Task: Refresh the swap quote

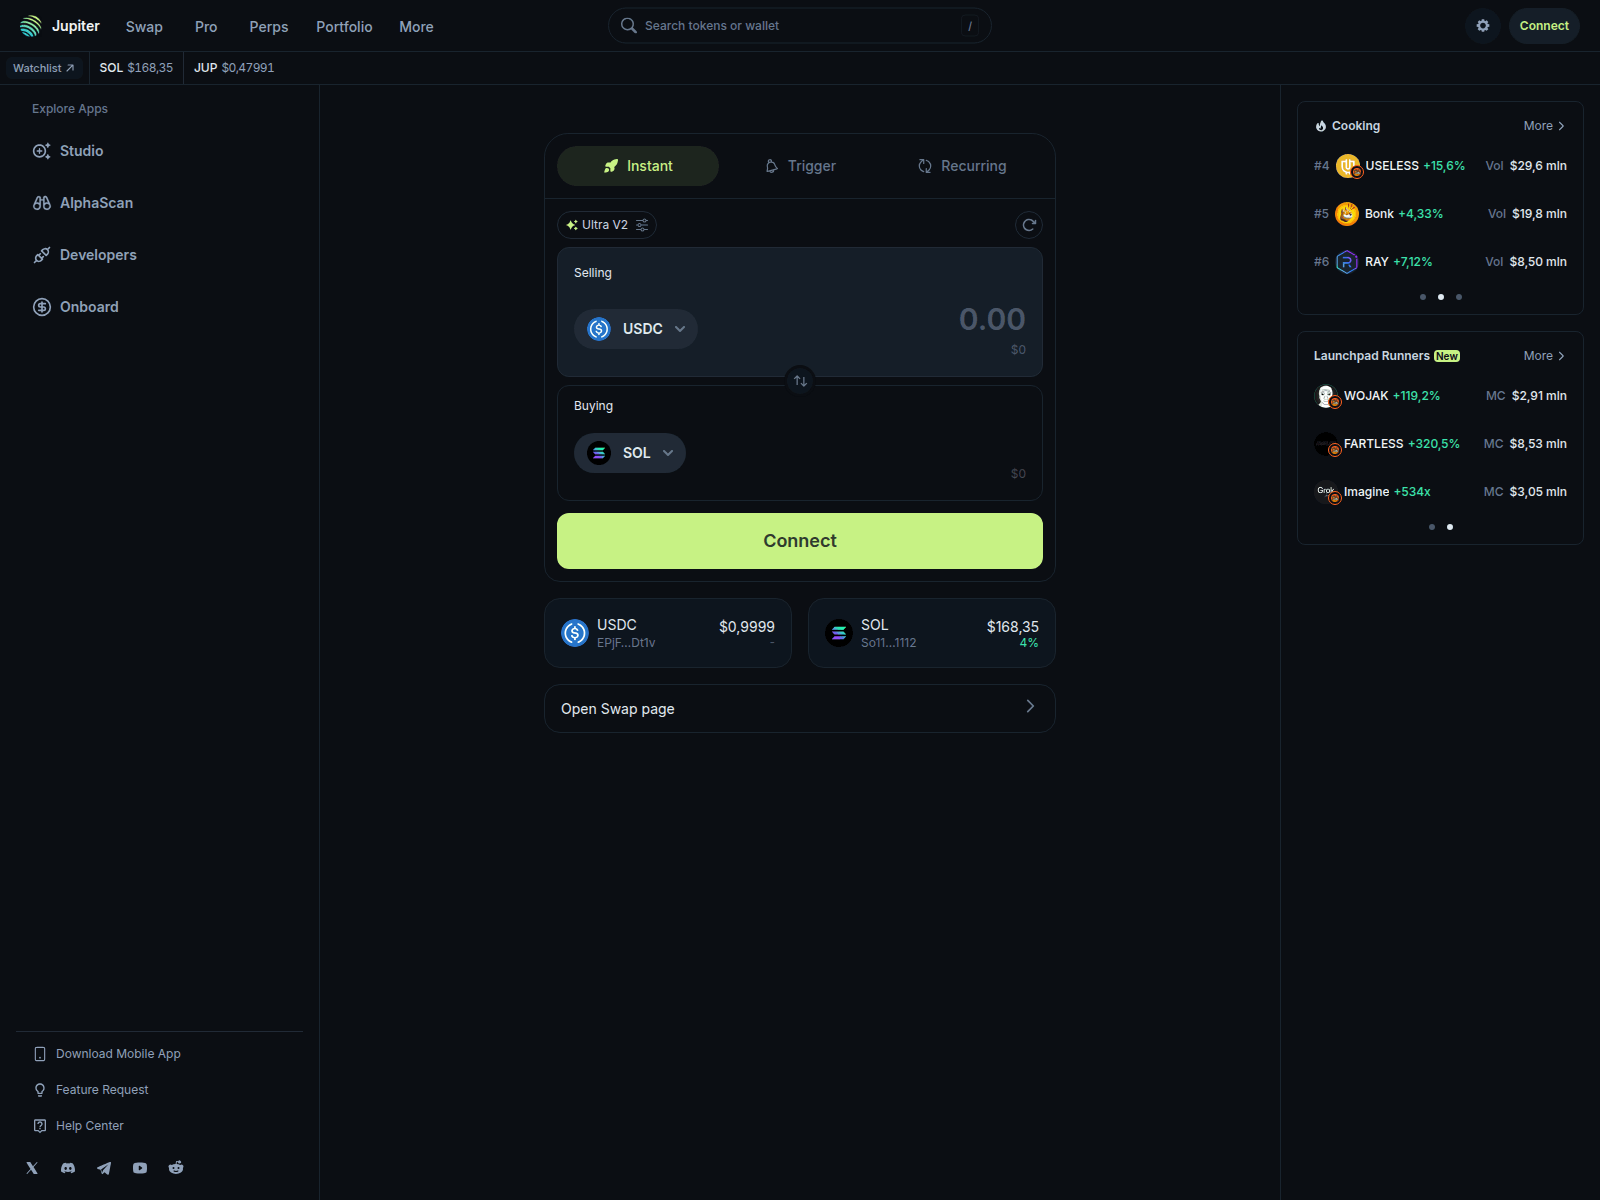Action: (1029, 225)
